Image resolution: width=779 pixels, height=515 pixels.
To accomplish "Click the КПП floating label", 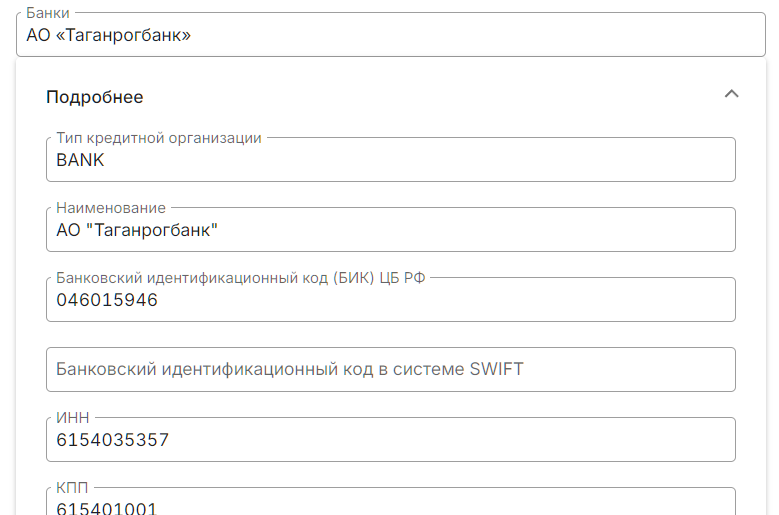I will 73,488.
